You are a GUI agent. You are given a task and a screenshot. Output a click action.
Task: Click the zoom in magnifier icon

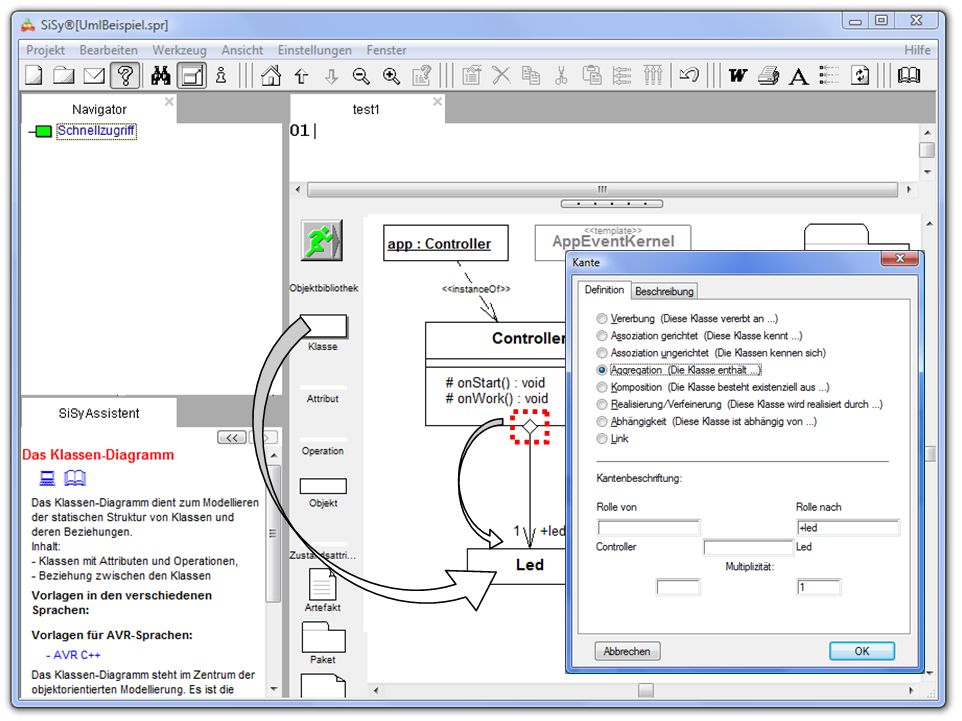point(391,75)
